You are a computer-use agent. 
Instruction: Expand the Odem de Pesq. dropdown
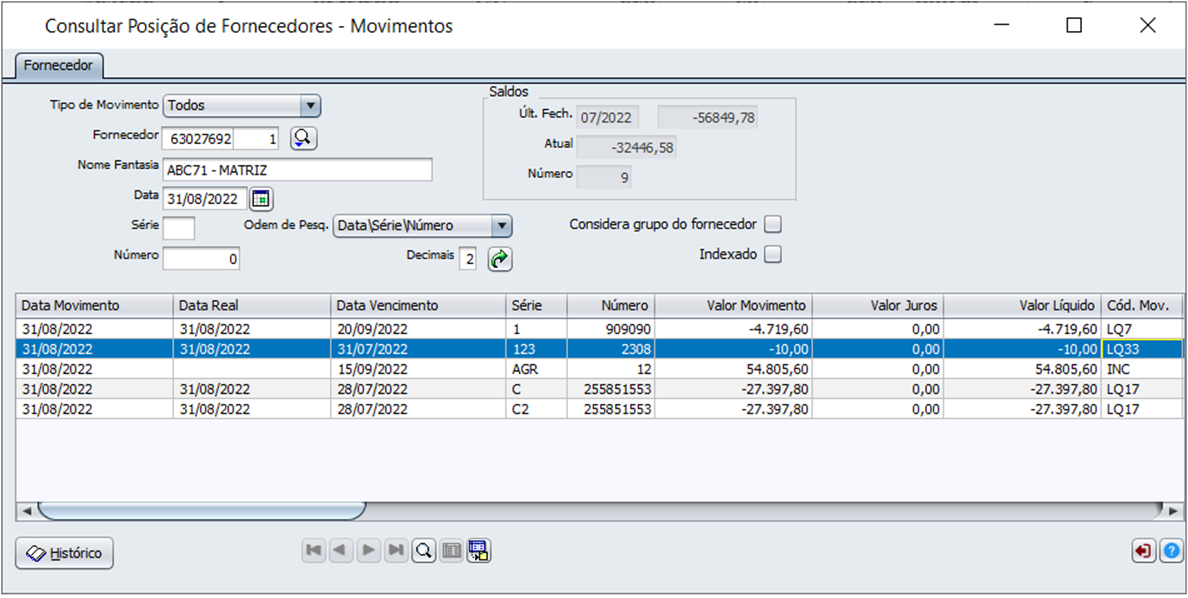tap(423, 225)
